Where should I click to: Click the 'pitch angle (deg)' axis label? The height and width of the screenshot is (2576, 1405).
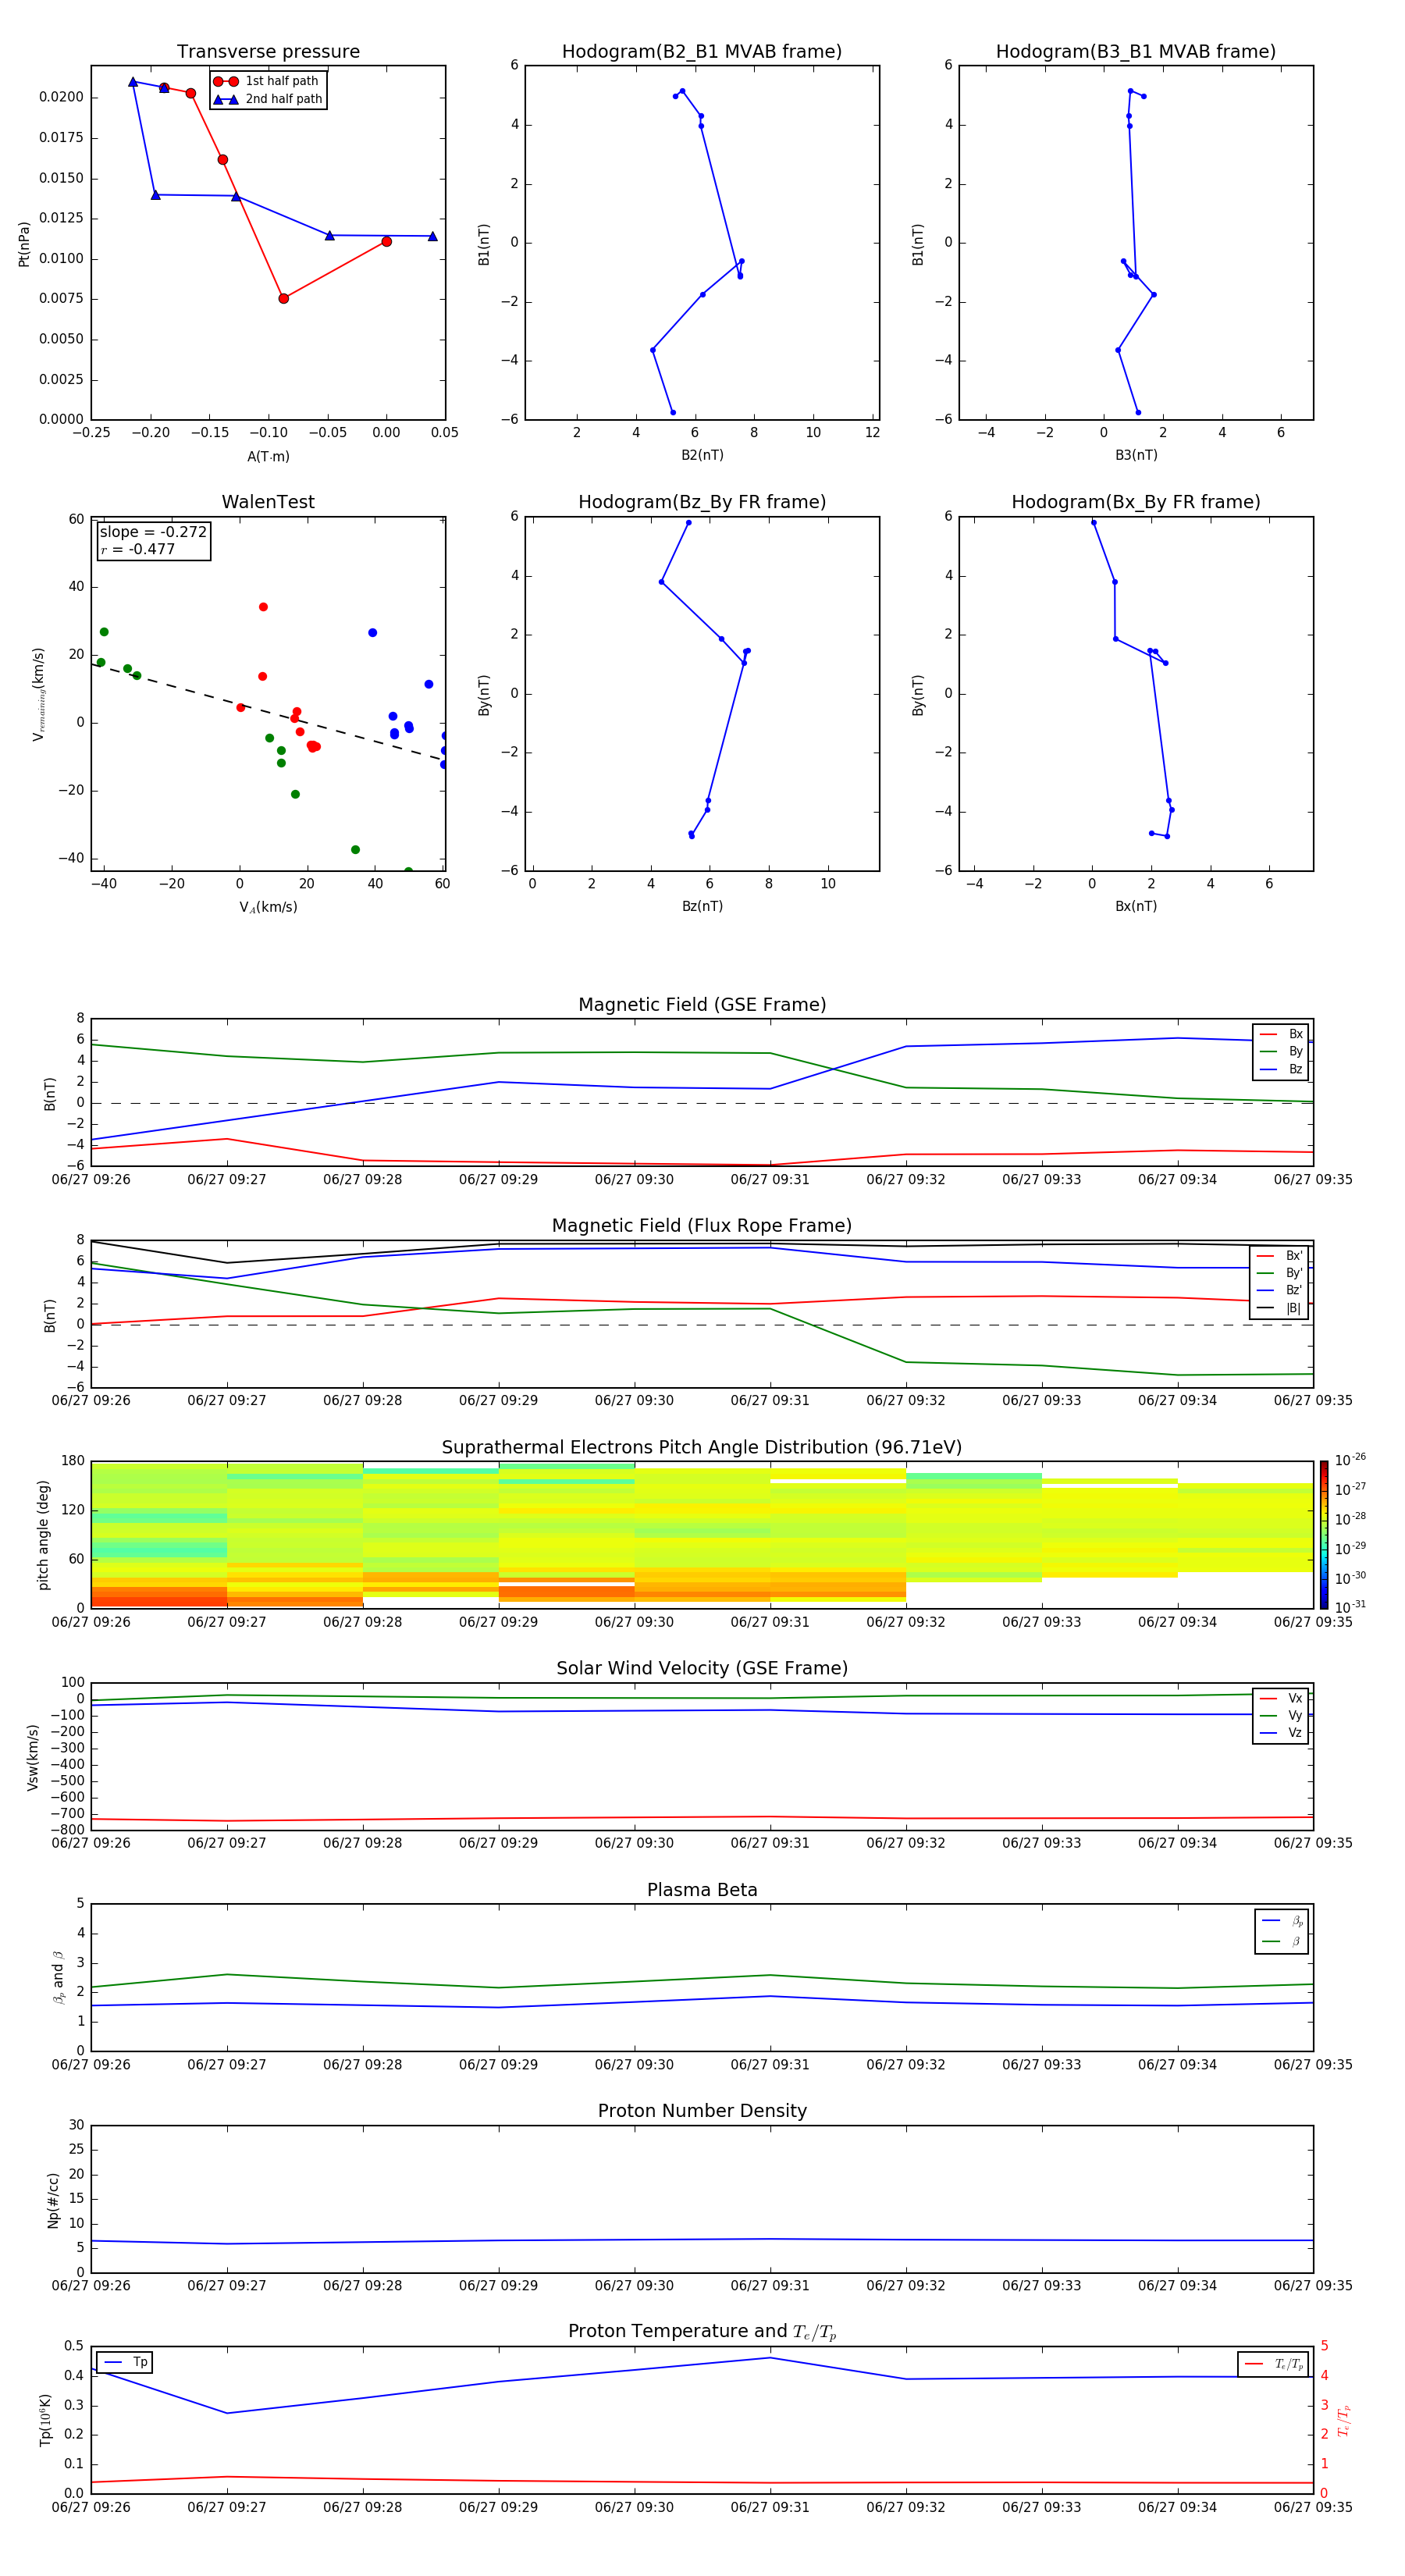tap(43, 1535)
